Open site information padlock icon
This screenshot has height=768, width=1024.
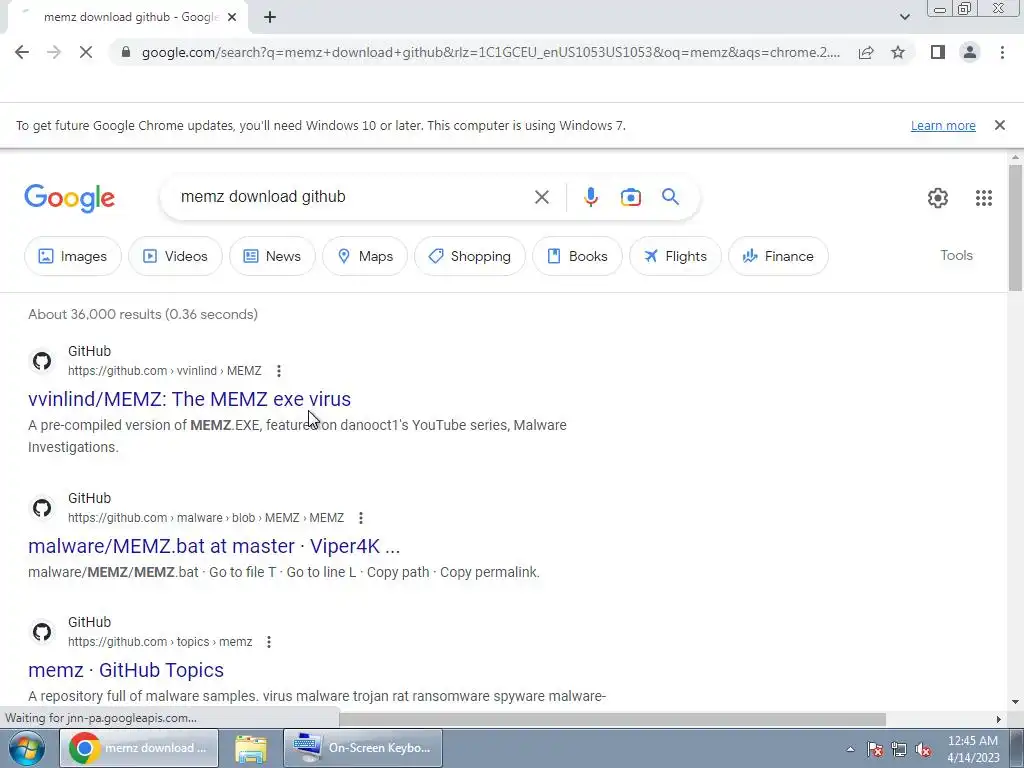tap(126, 52)
